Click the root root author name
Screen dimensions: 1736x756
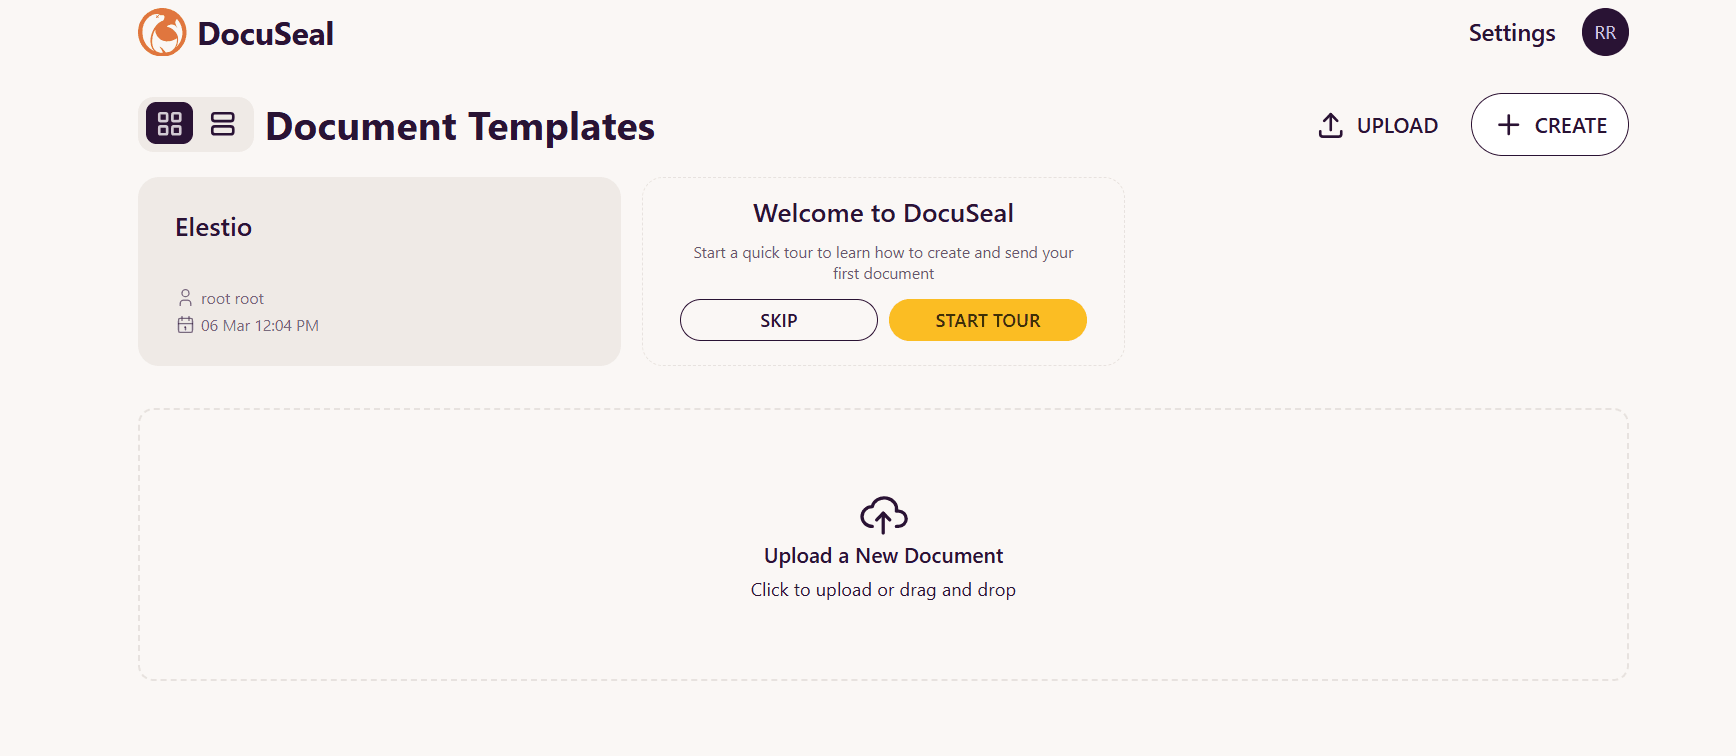(232, 299)
